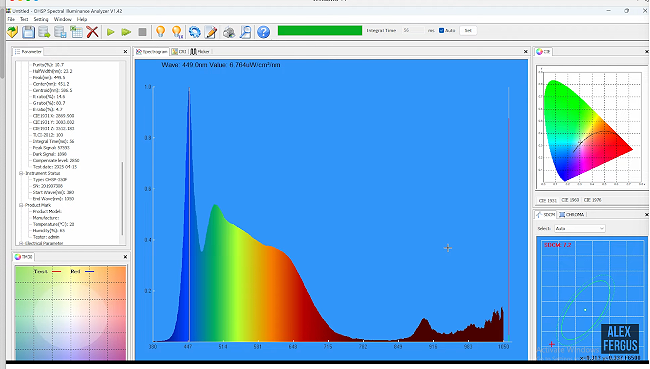Click the pencil notepad edit icon

(211, 32)
